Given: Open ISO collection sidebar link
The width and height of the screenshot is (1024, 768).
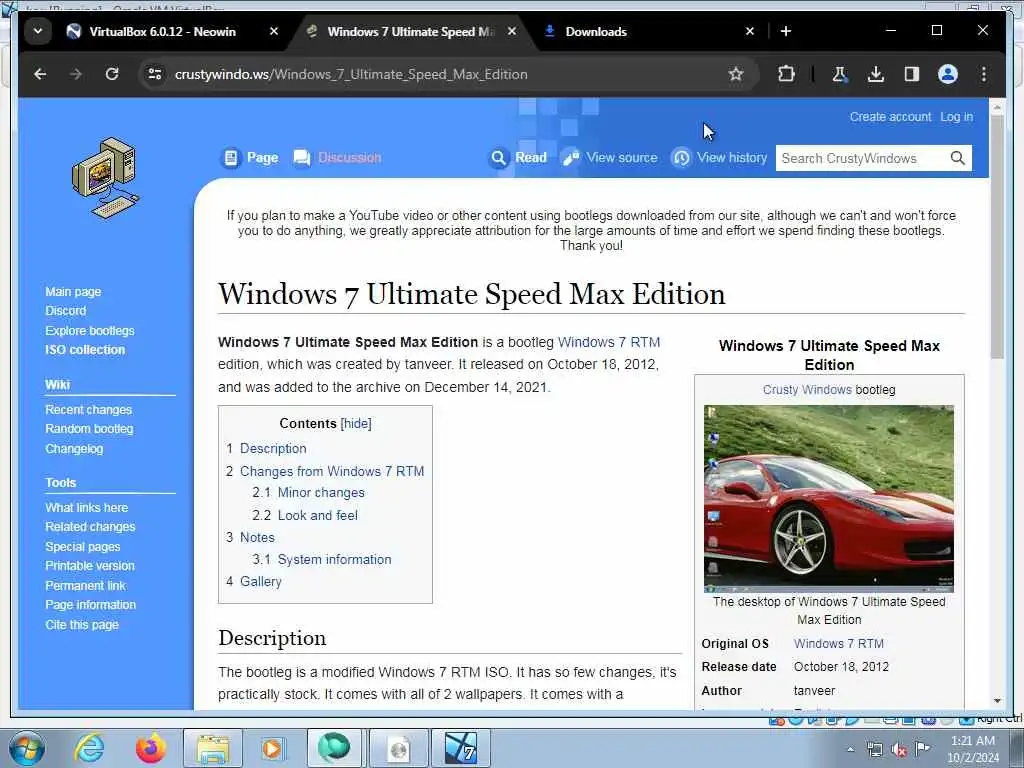Looking at the screenshot, I should [85, 350].
